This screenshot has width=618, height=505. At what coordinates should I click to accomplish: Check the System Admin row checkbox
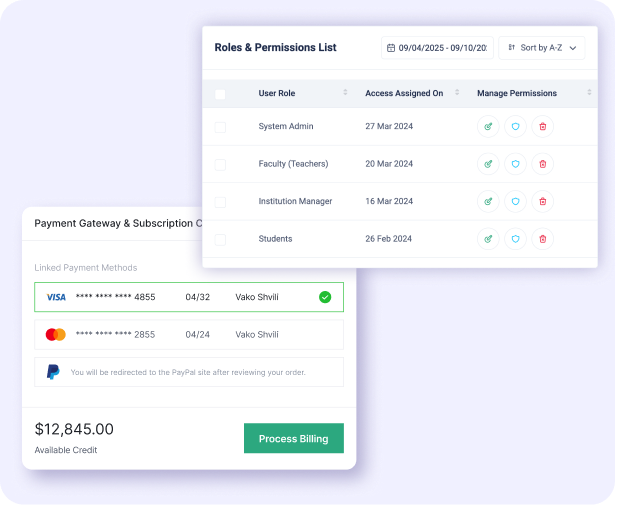coord(220,127)
